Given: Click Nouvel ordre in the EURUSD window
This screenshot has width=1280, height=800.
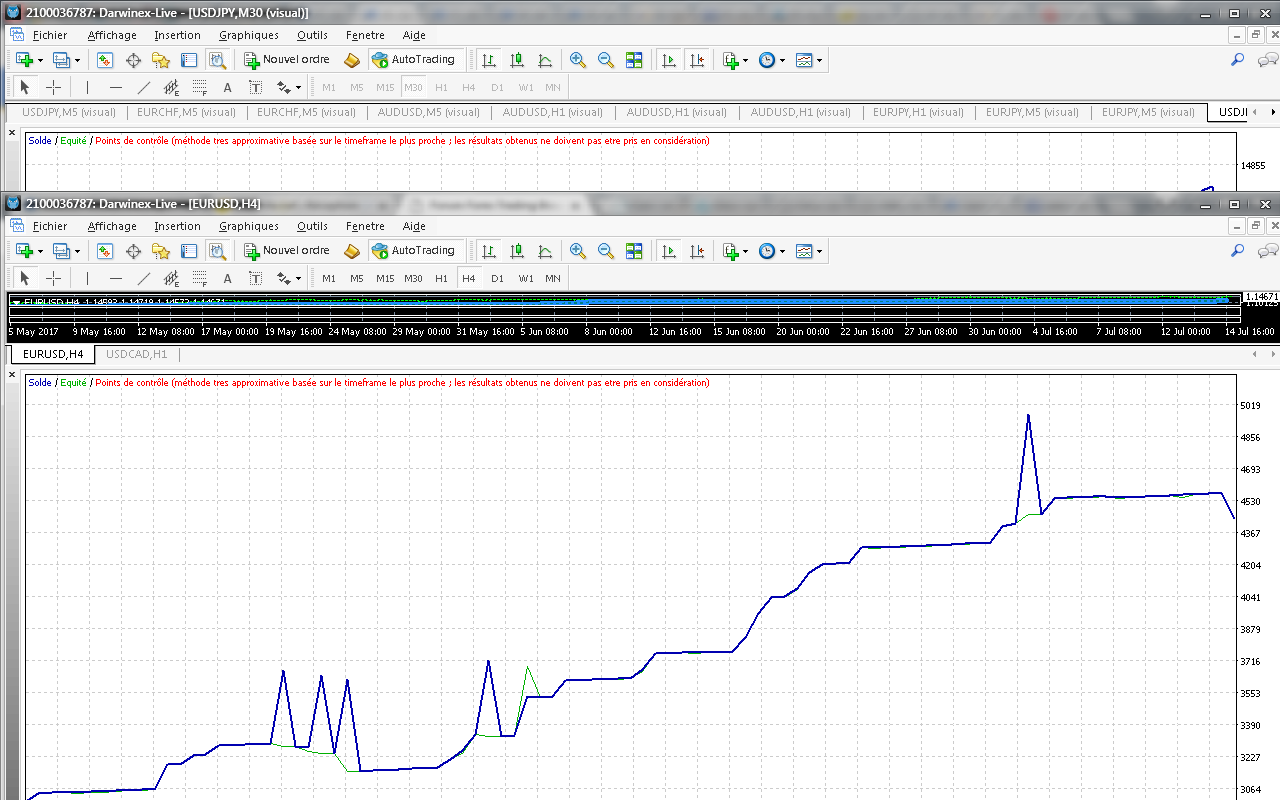Looking at the screenshot, I should coord(287,251).
